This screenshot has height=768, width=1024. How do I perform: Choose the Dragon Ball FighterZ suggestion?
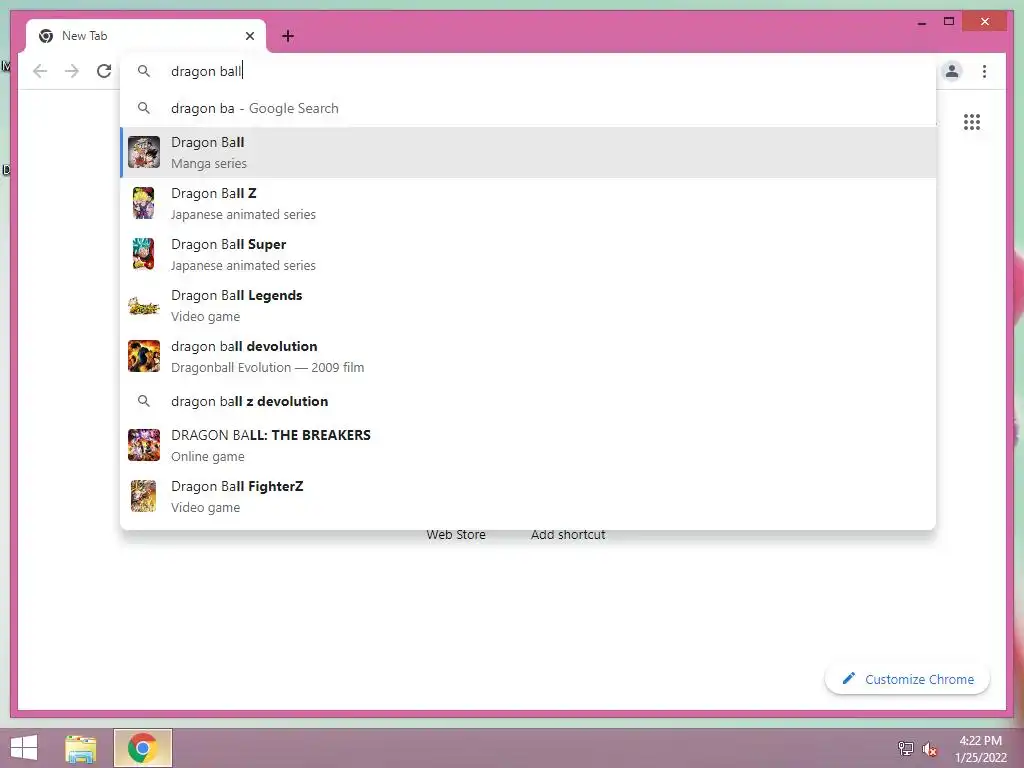pyautogui.click(x=528, y=496)
